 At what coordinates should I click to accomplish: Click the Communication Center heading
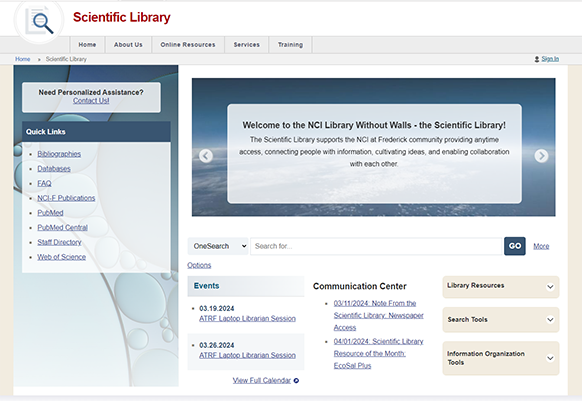pos(360,286)
